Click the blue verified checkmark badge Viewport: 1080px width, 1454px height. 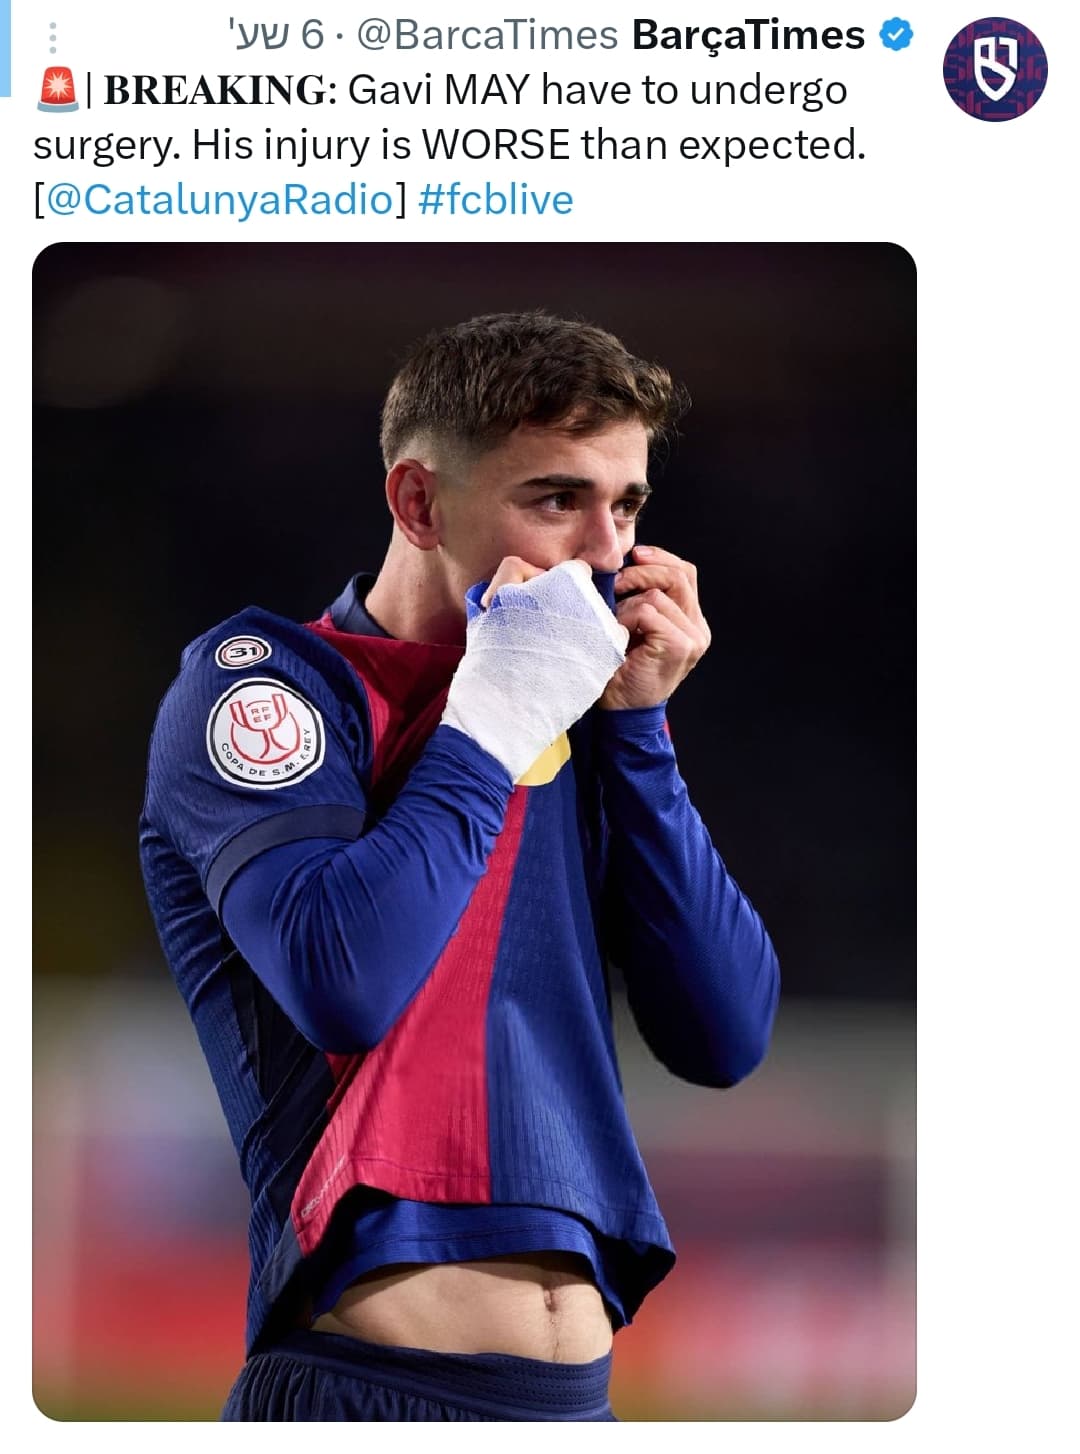coord(896,35)
